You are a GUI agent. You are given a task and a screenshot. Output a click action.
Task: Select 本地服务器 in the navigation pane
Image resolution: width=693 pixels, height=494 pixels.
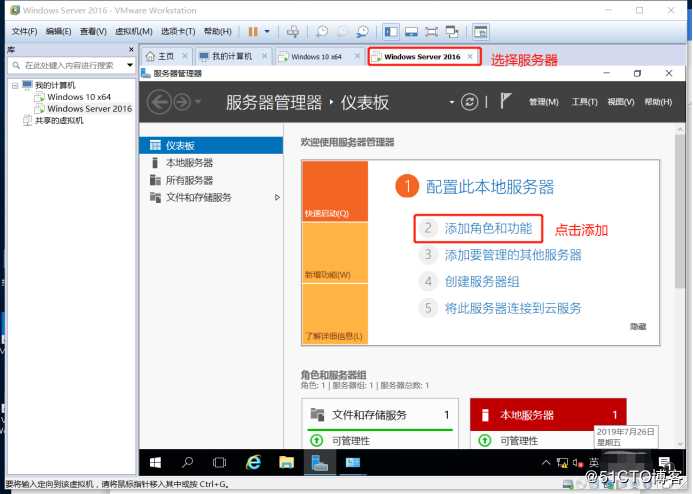(x=211, y=163)
